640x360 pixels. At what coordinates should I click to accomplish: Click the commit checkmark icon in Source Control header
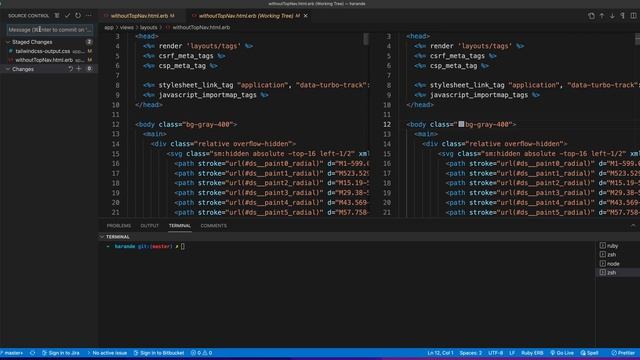pos(67,16)
